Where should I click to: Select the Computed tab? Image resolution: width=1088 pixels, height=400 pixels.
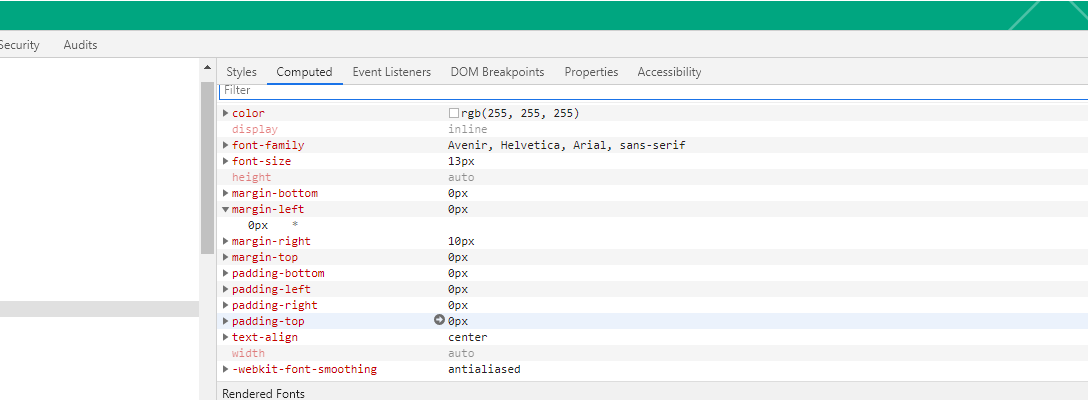[304, 72]
